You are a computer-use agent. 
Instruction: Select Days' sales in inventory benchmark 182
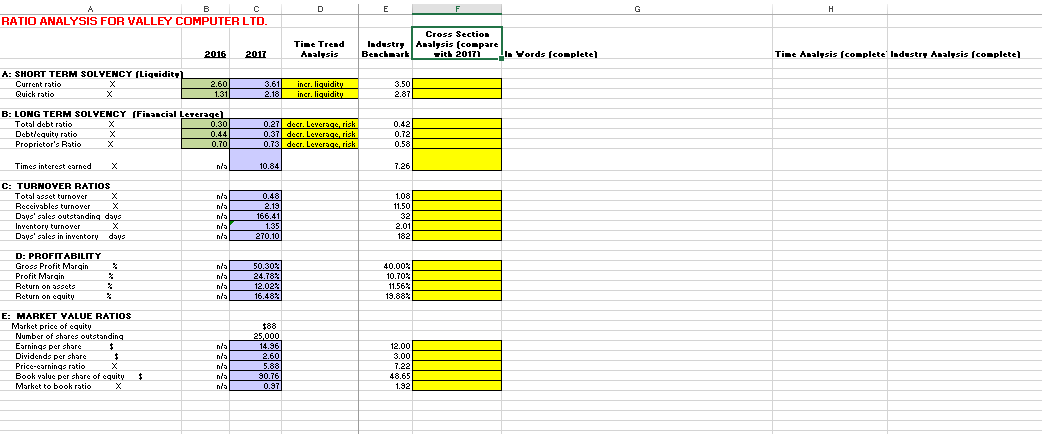pos(385,236)
